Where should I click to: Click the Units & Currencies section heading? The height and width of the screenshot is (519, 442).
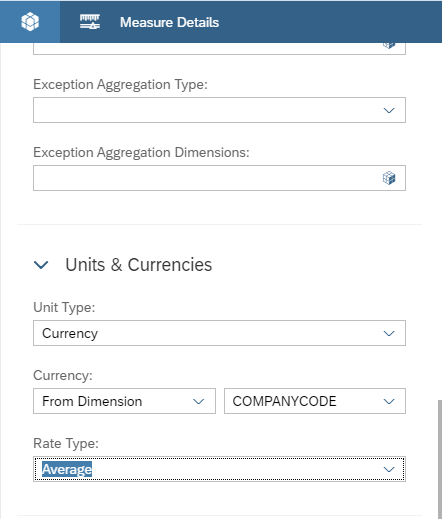tap(139, 265)
